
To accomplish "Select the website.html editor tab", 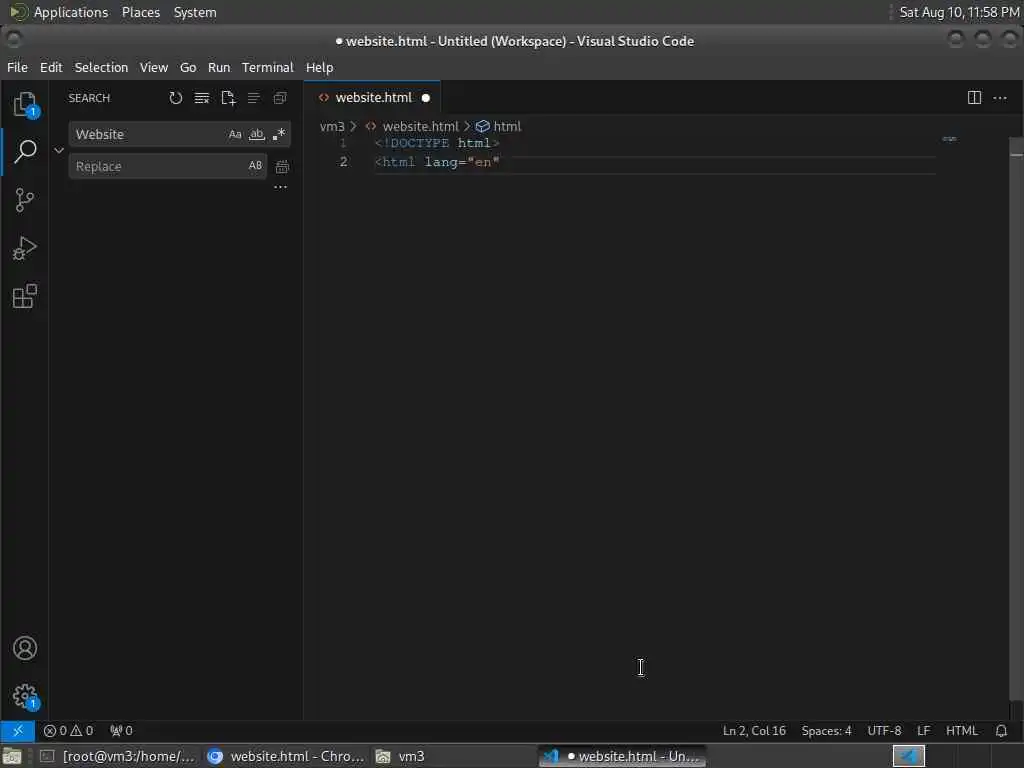I will [x=372, y=98].
